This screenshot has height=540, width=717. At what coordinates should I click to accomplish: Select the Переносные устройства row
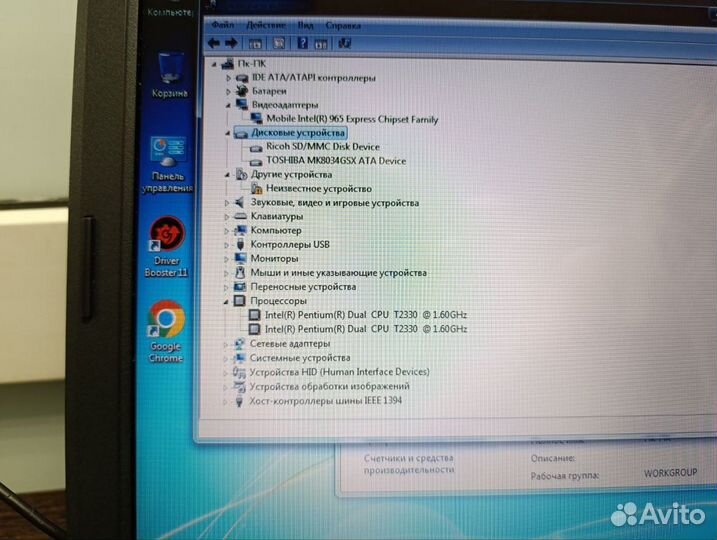(303, 287)
